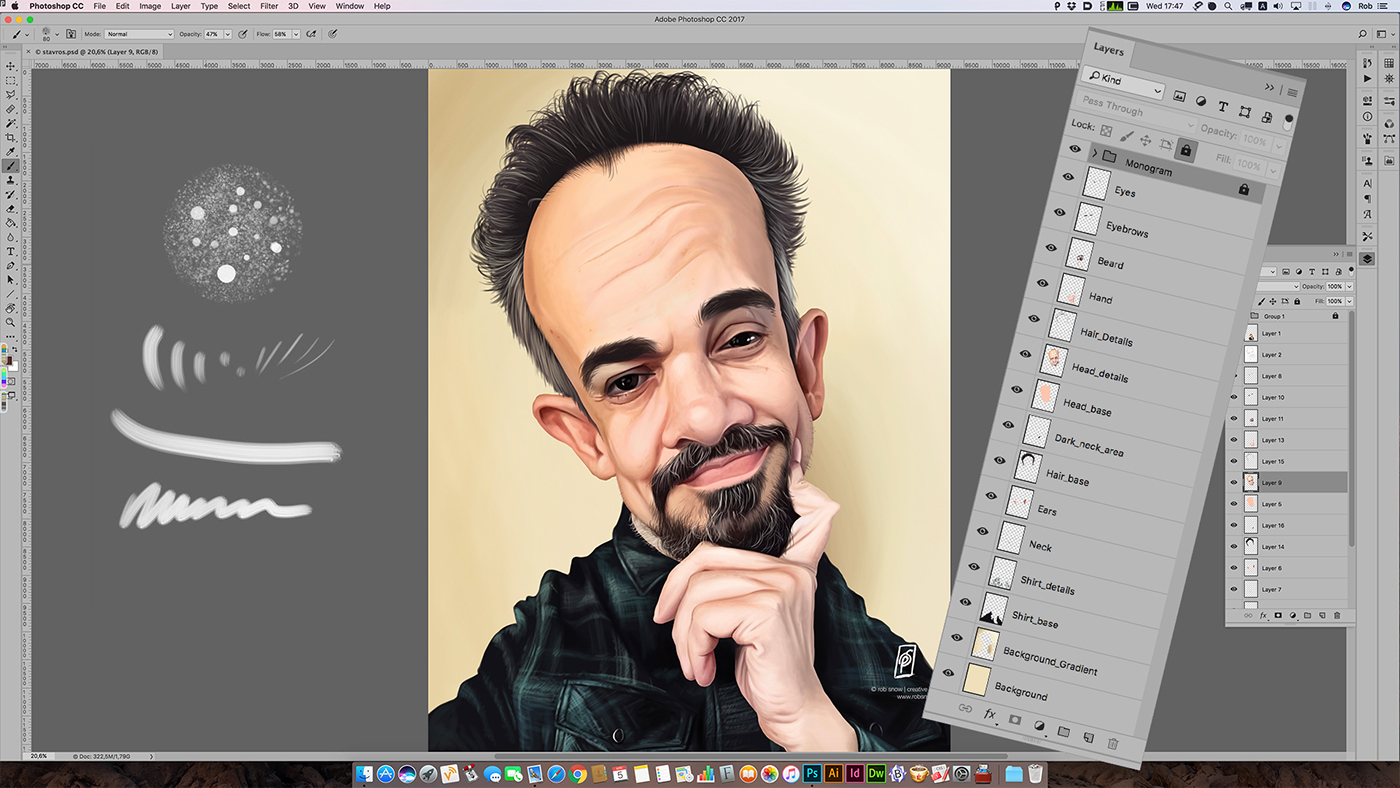Click the type layer filter icon in the tilted Layers panel
Screen dimensions: 1400x788
(1223, 107)
